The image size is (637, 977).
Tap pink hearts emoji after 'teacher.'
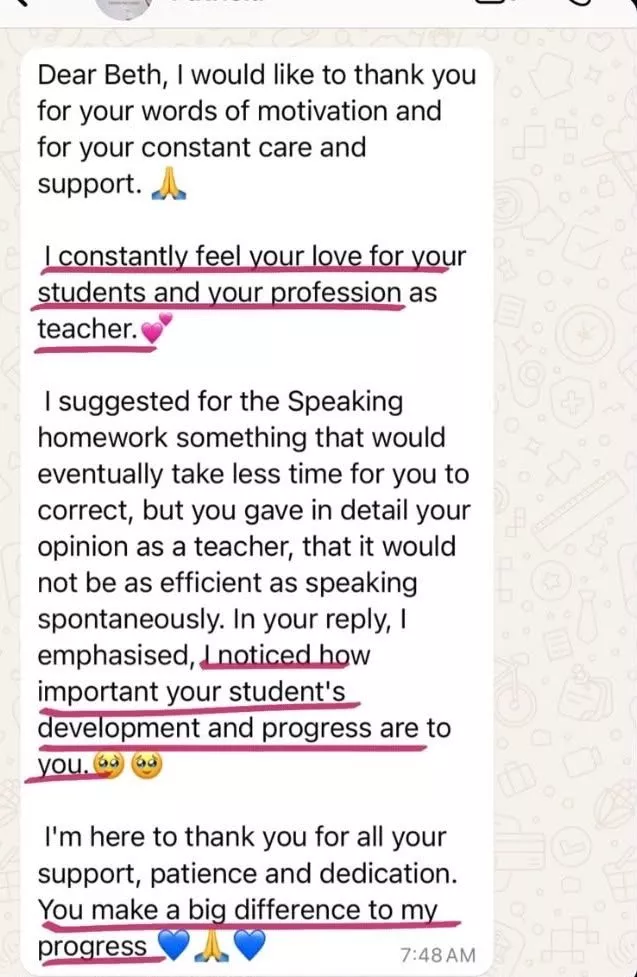pos(156,328)
